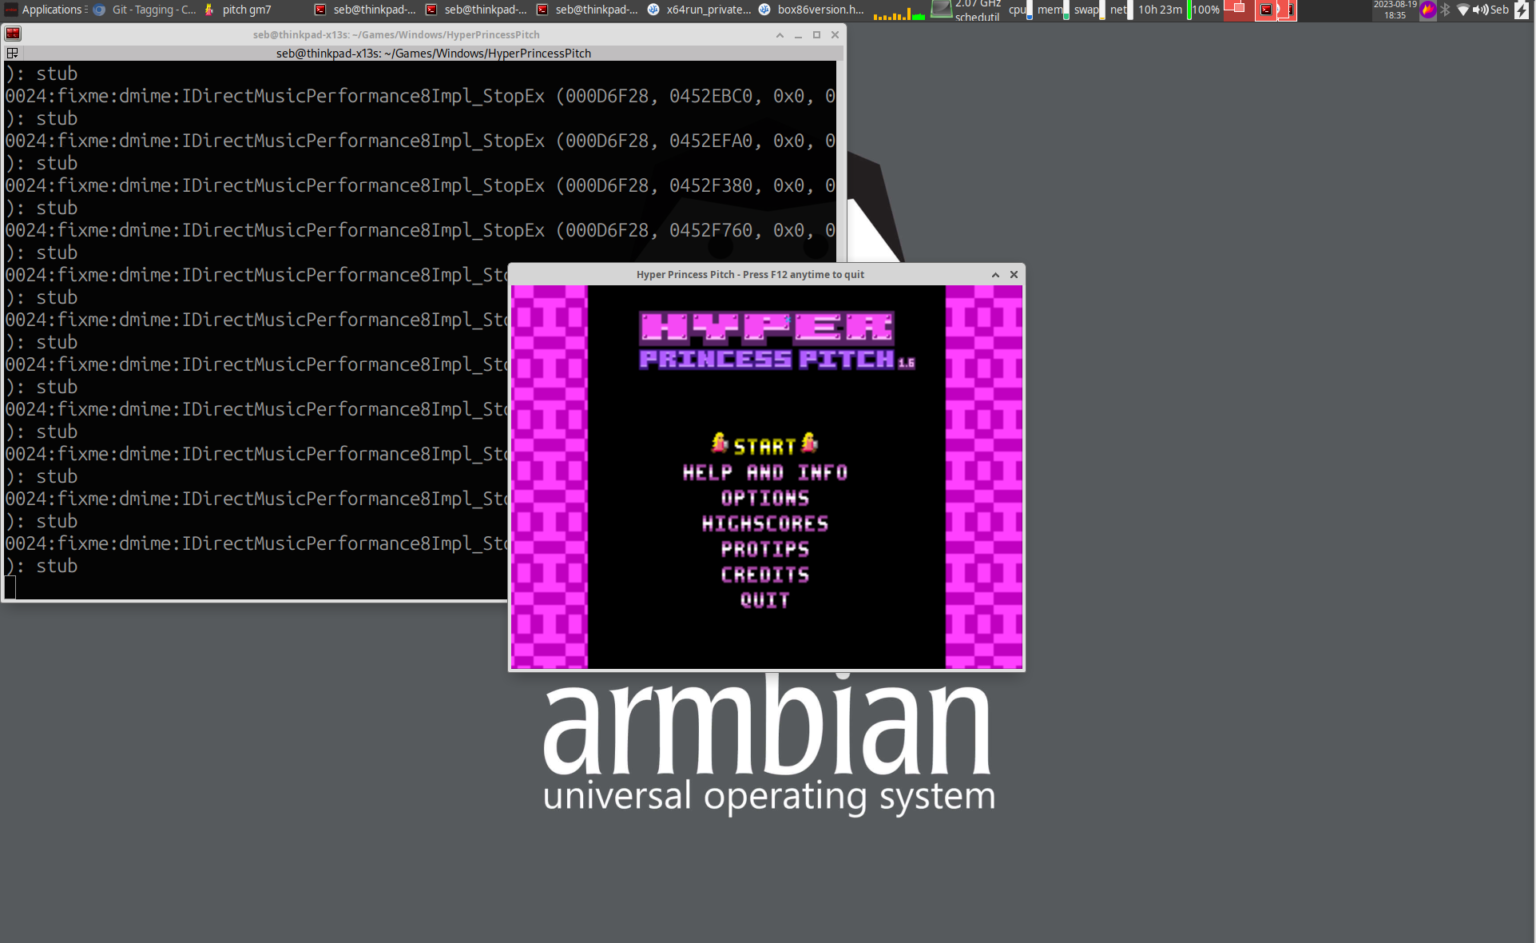Select QUIT in the game menu
Image resolution: width=1536 pixels, height=943 pixels.
(x=765, y=600)
